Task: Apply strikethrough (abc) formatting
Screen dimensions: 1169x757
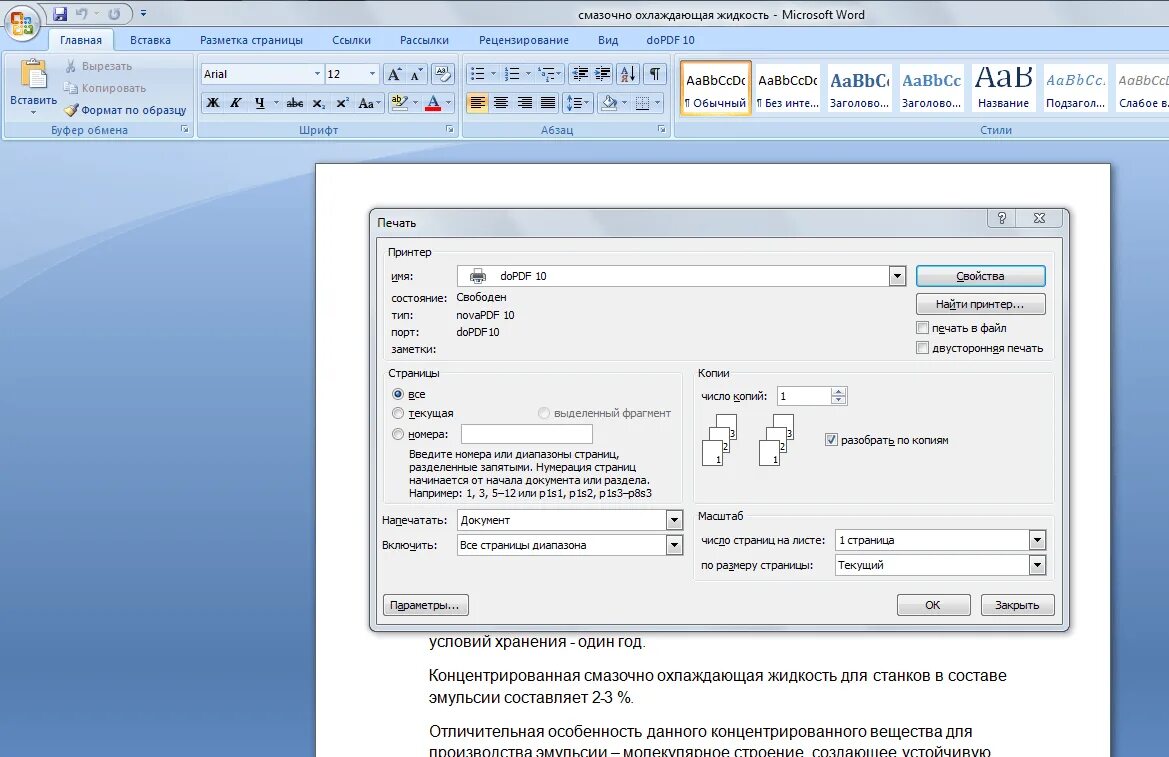Action: 294,103
